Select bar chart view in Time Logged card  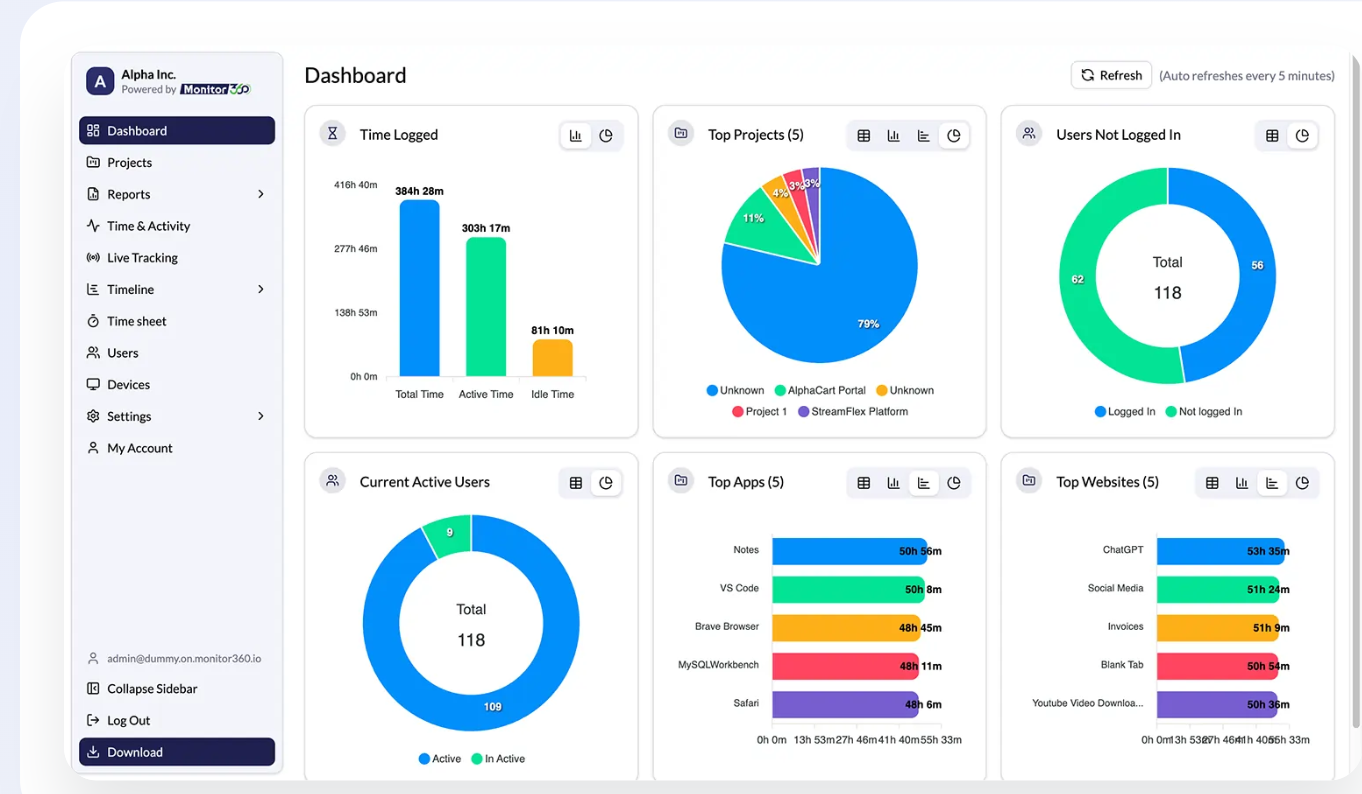pos(576,136)
